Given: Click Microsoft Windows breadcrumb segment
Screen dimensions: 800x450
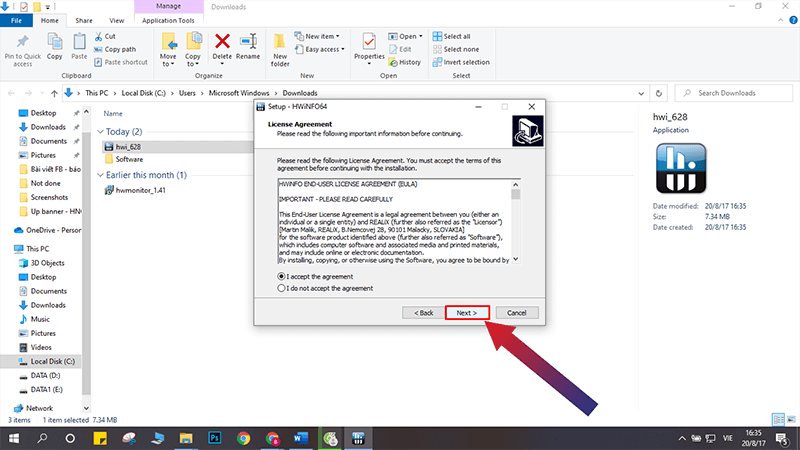Looking at the screenshot, I should [239, 93].
